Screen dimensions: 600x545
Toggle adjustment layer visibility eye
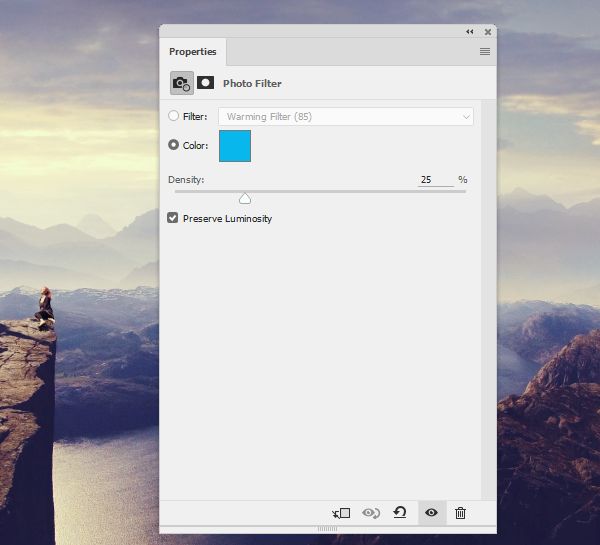[431, 512]
